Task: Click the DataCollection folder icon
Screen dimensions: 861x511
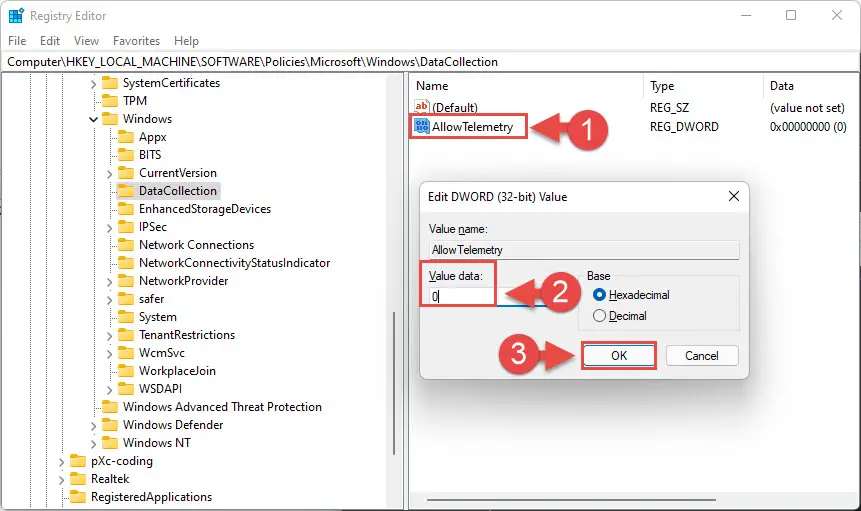Action: [x=126, y=191]
